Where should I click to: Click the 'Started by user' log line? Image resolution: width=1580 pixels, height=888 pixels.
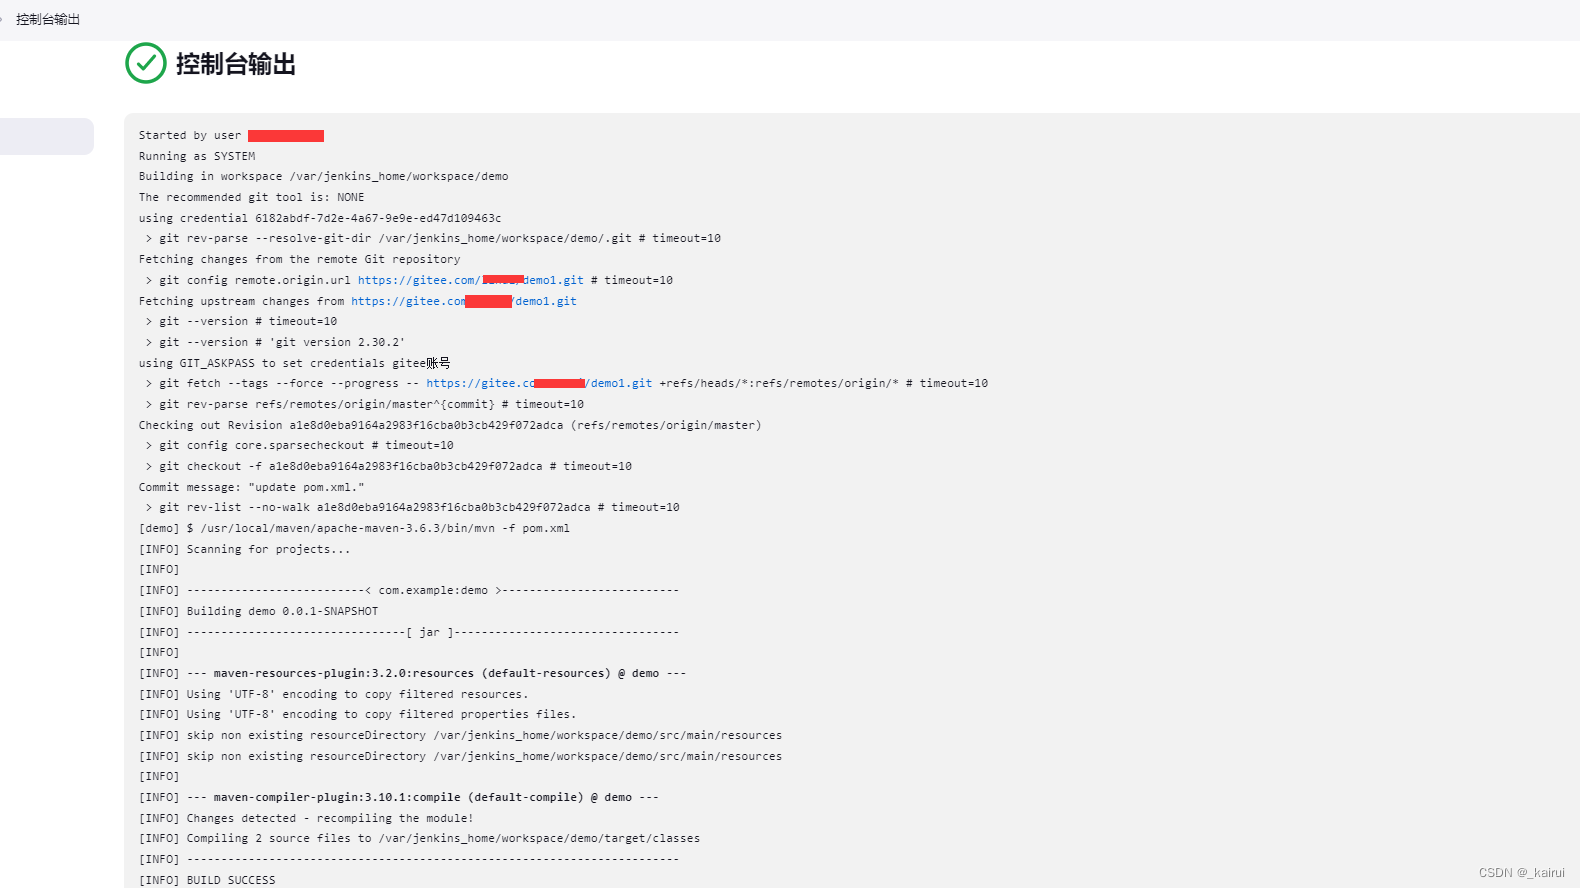pos(231,135)
